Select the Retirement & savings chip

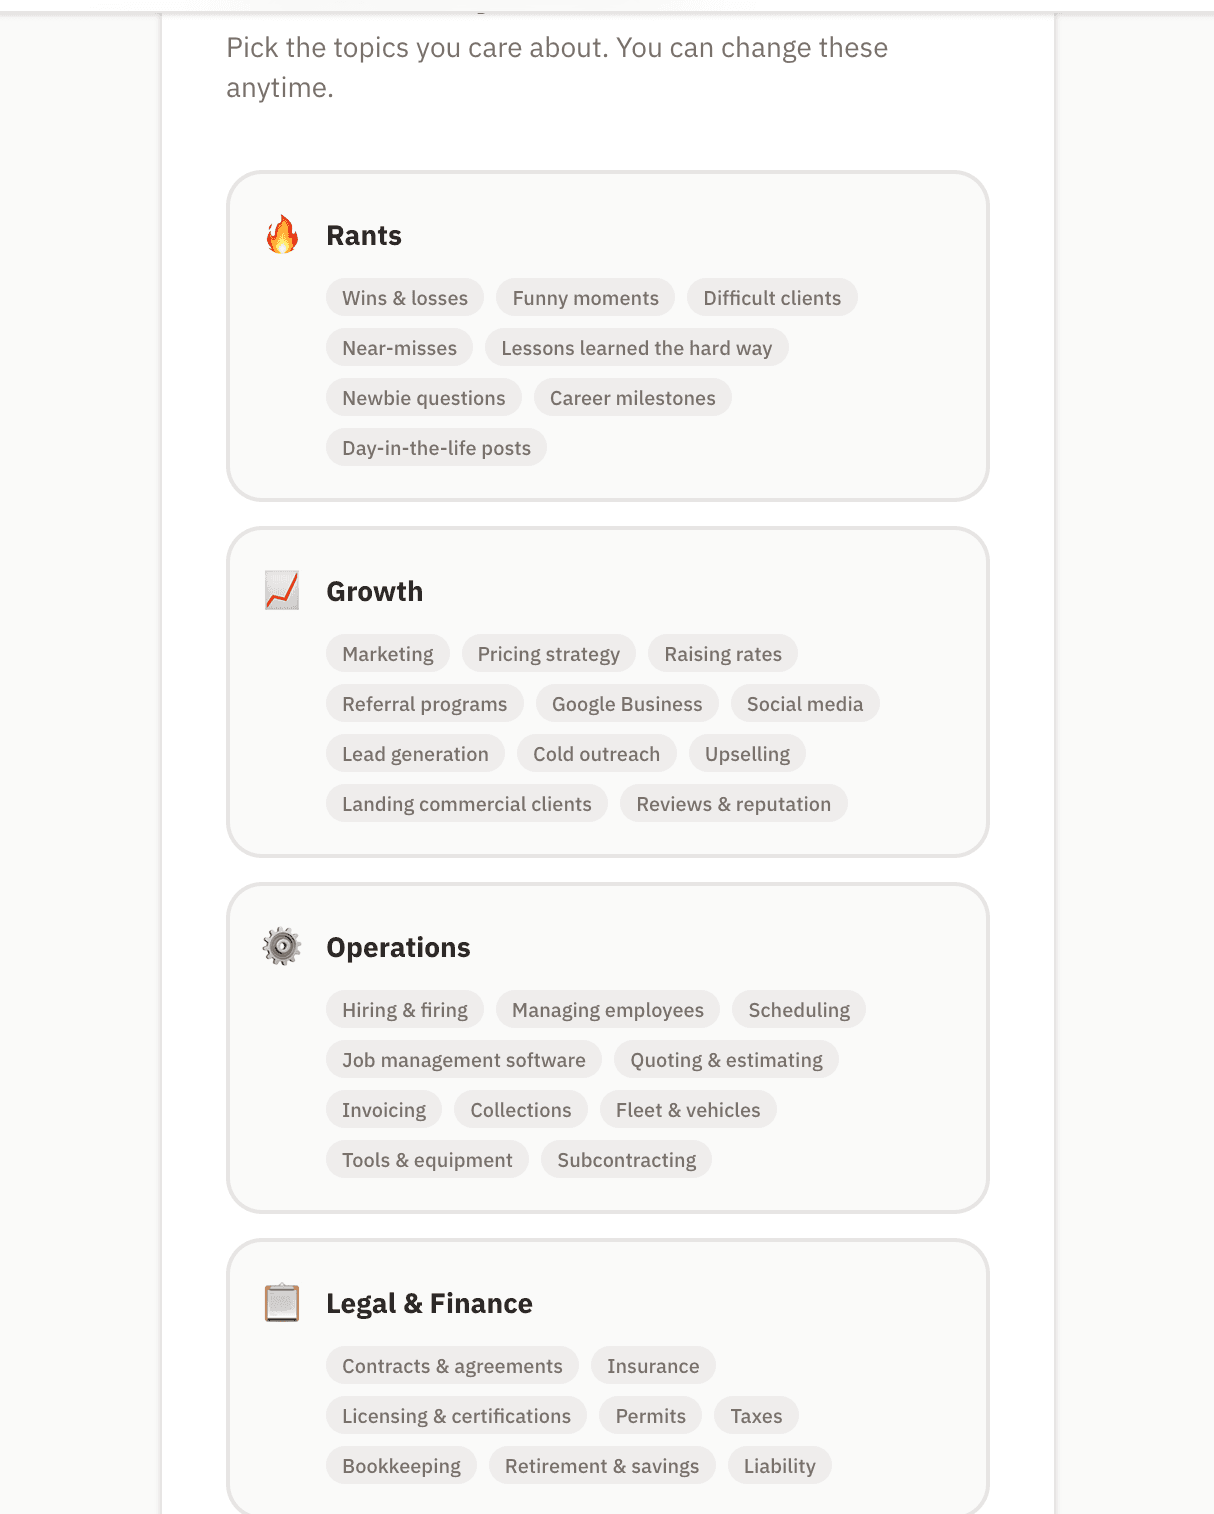point(602,1466)
